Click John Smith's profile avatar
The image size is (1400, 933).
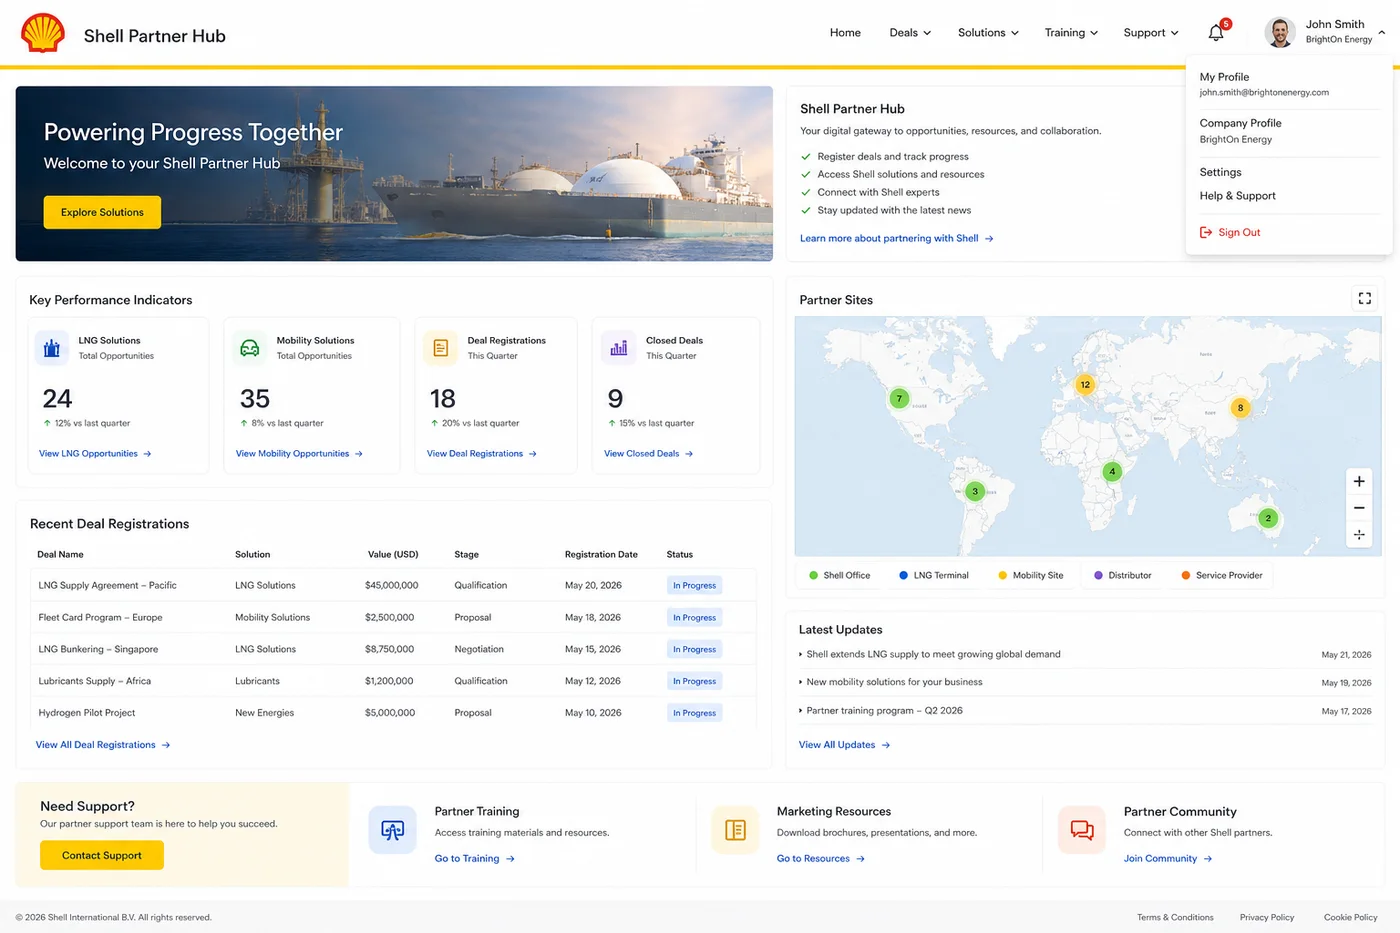tap(1280, 32)
